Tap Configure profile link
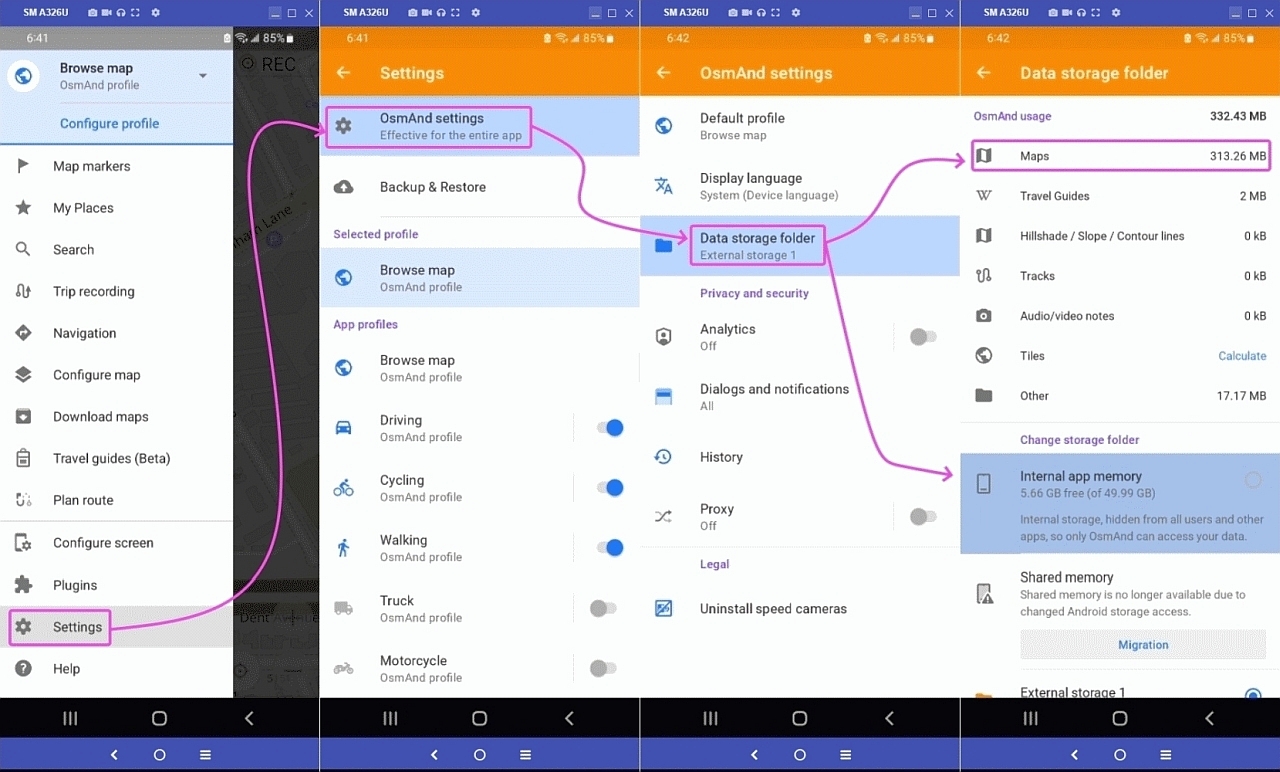Image resolution: width=1280 pixels, height=772 pixels. point(110,124)
